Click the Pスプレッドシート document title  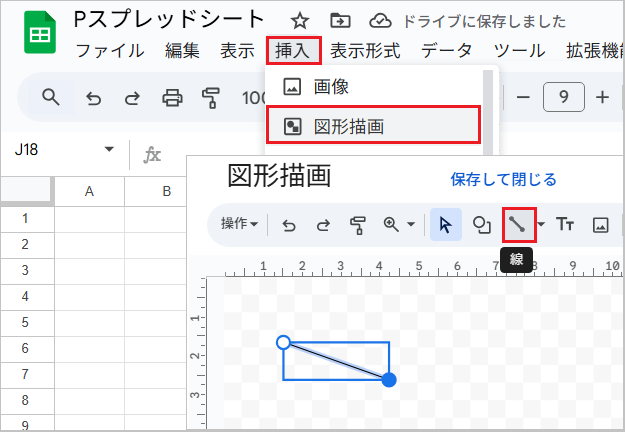(x=169, y=20)
